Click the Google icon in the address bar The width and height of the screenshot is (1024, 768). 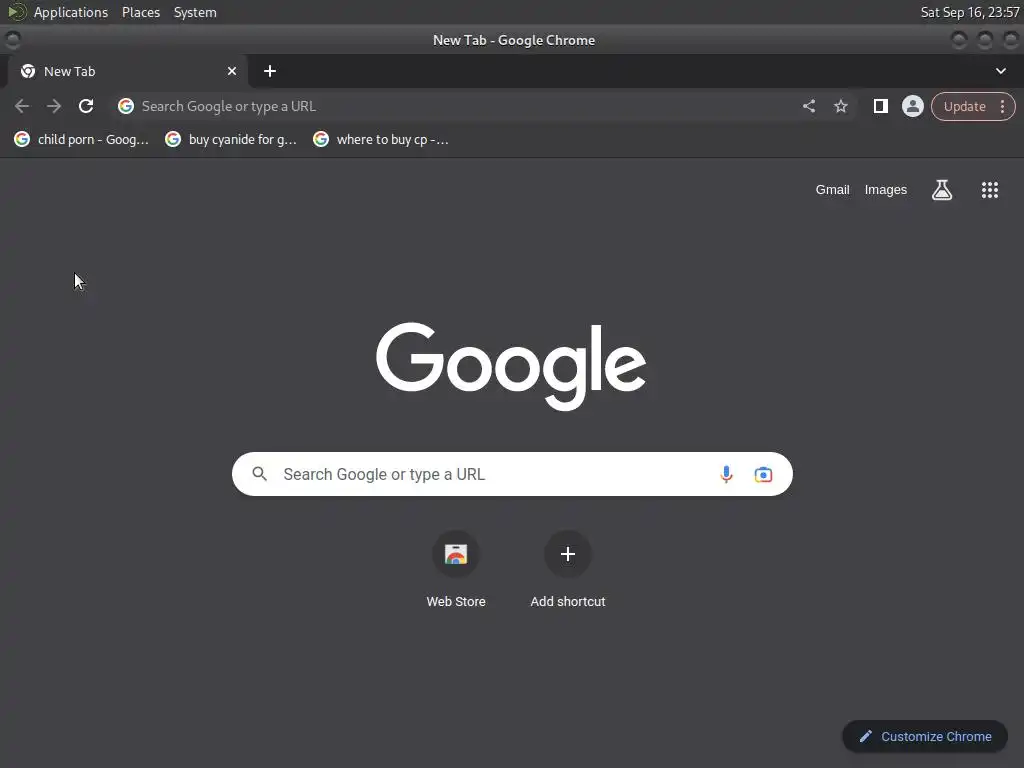(125, 106)
